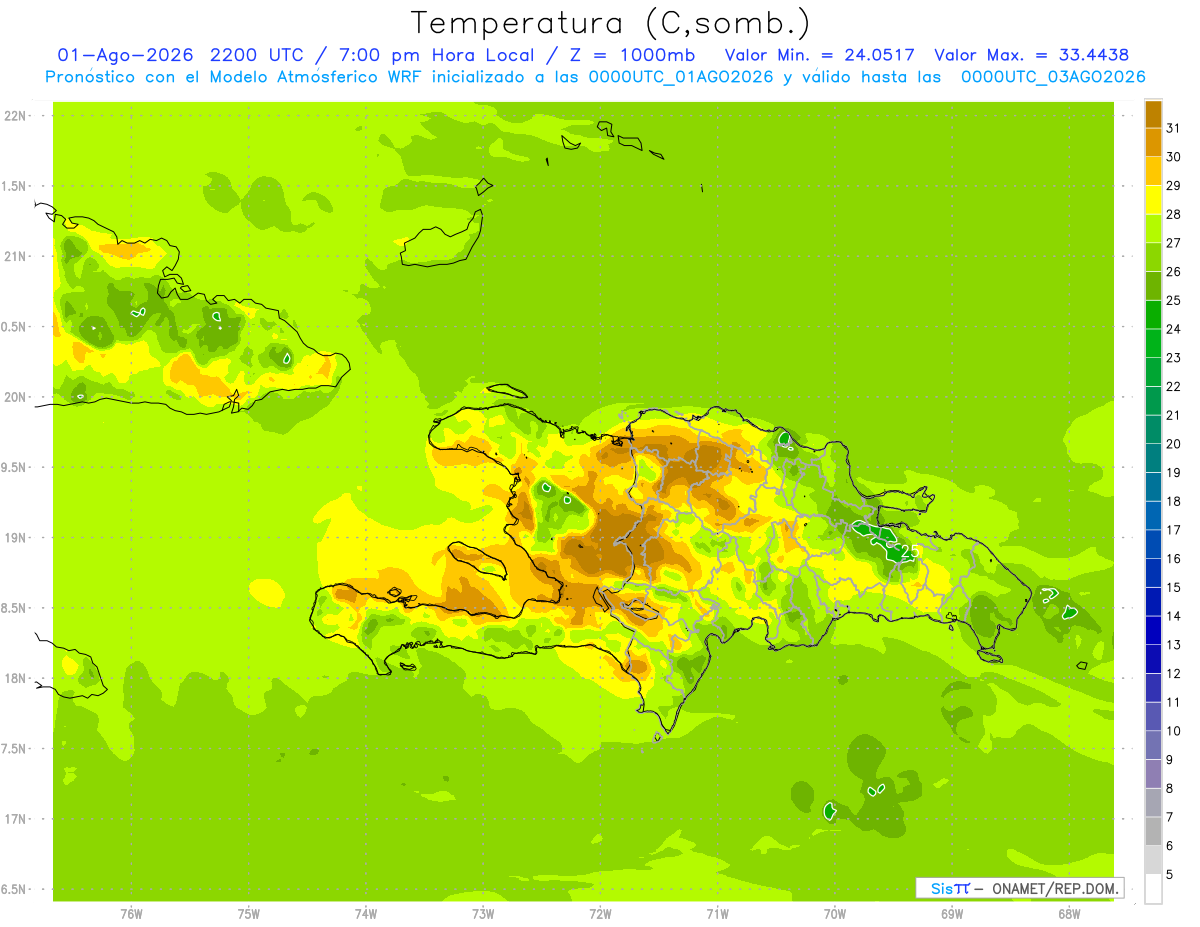This screenshot has height=927, width=1200.
Task: Click the "18N" latitude axis label
Action: (15, 678)
